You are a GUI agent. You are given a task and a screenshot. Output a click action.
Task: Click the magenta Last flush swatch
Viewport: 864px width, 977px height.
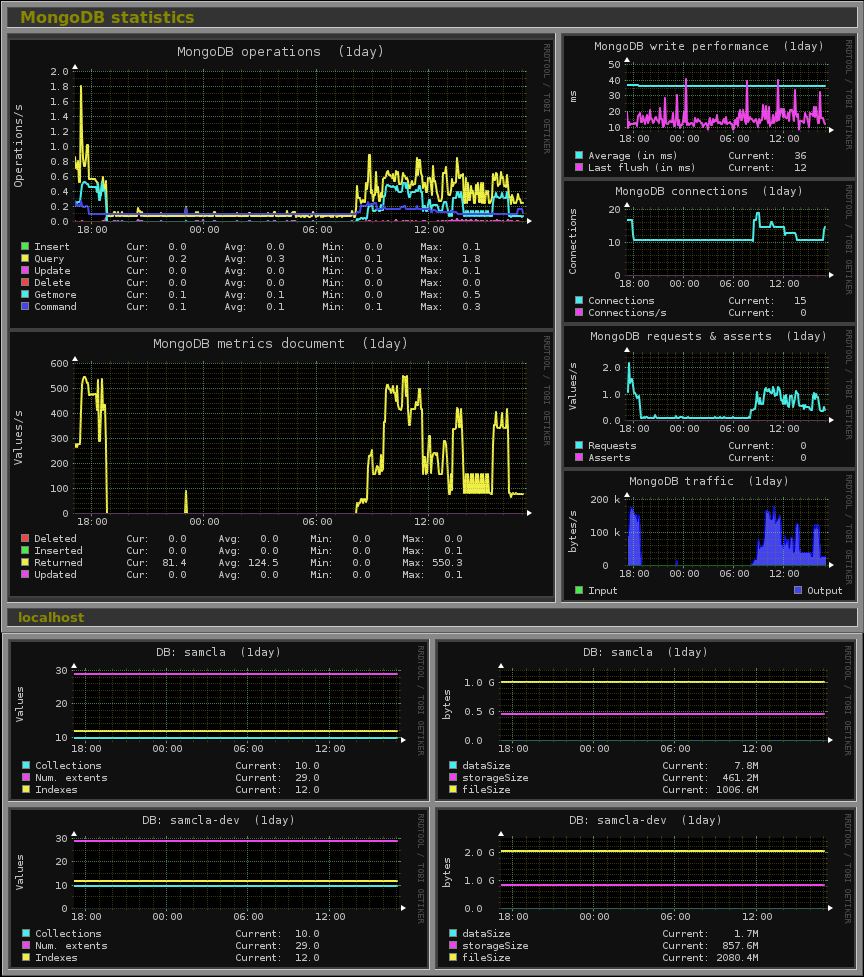(x=579, y=168)
